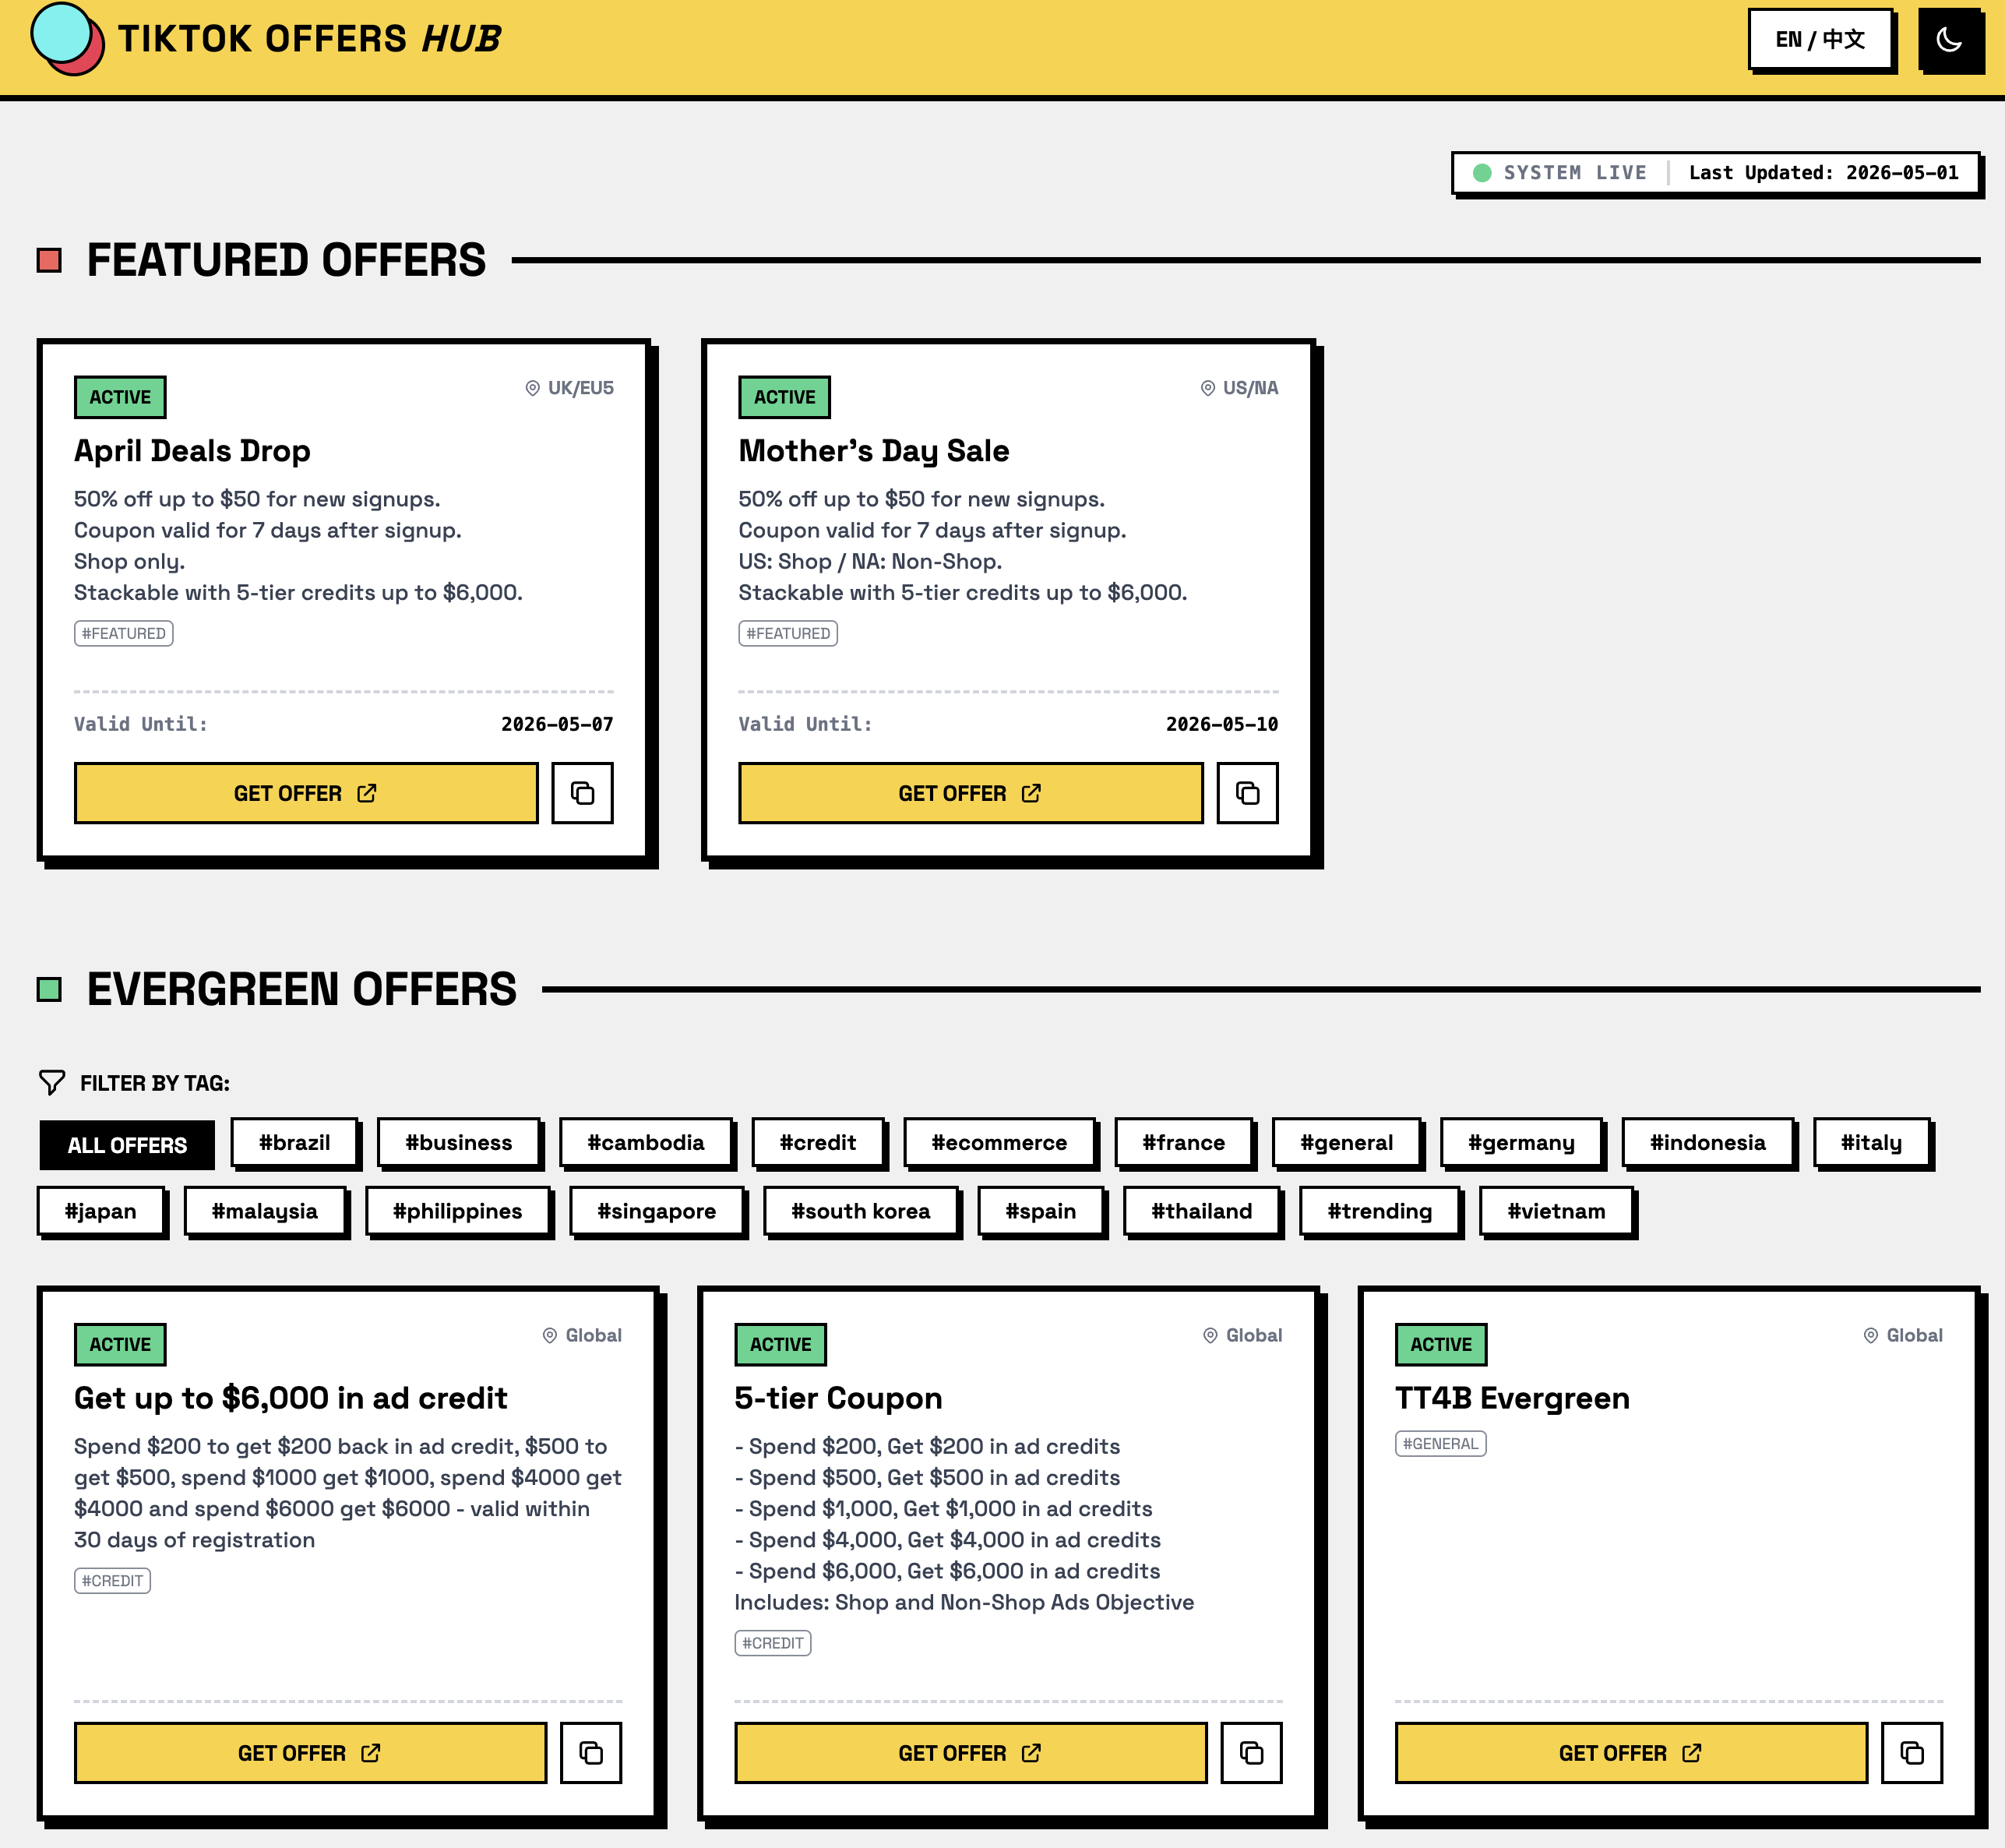The image size is (2005, 1848).
Task: Show only #italy offers
Action: tap(1872, 1142)
